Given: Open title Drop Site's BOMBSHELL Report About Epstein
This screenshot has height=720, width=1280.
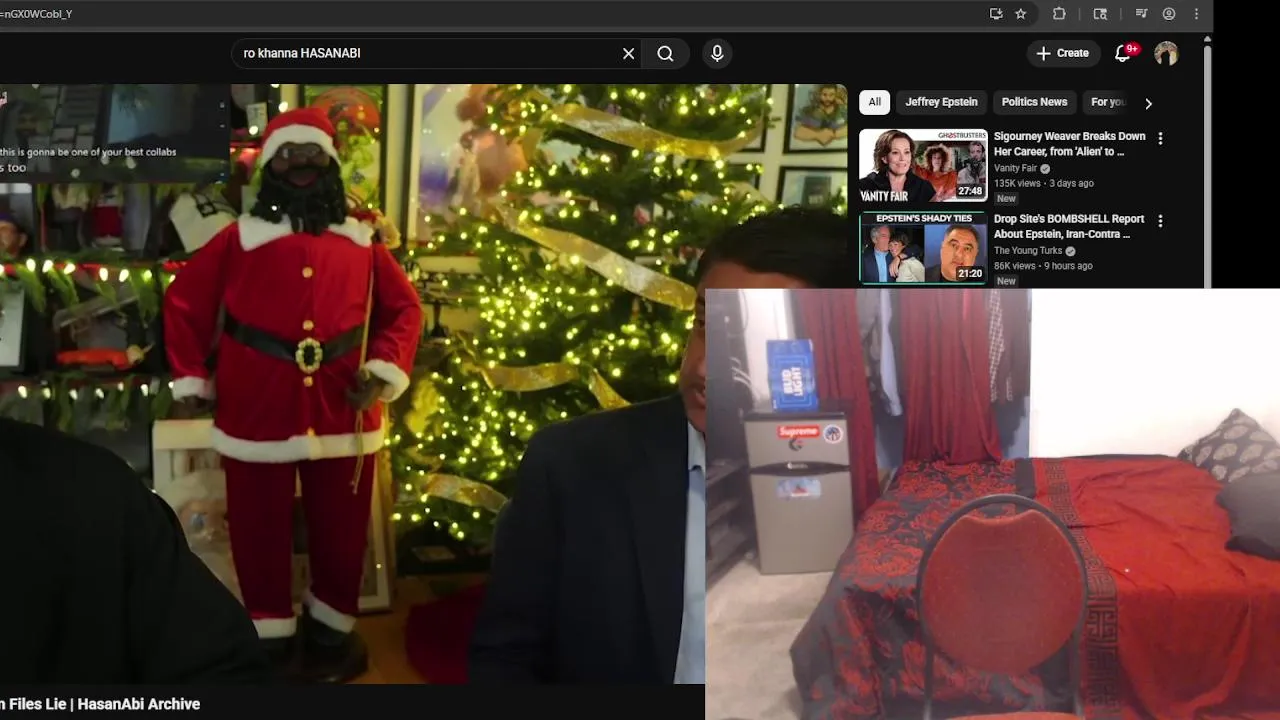Looking at the screenshot, I should [x=1069, y=227].
